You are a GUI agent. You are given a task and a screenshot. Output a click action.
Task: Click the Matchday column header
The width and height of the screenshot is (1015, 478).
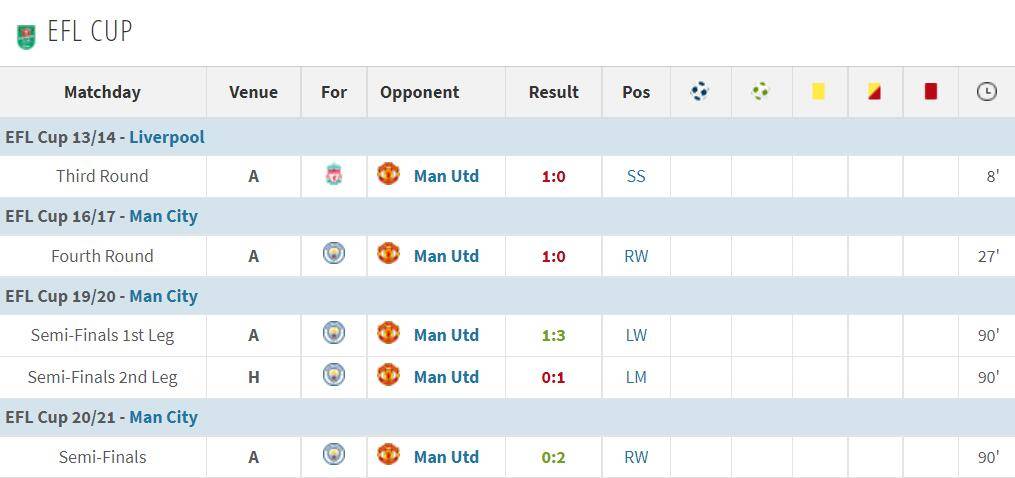[x=102, y=92]
